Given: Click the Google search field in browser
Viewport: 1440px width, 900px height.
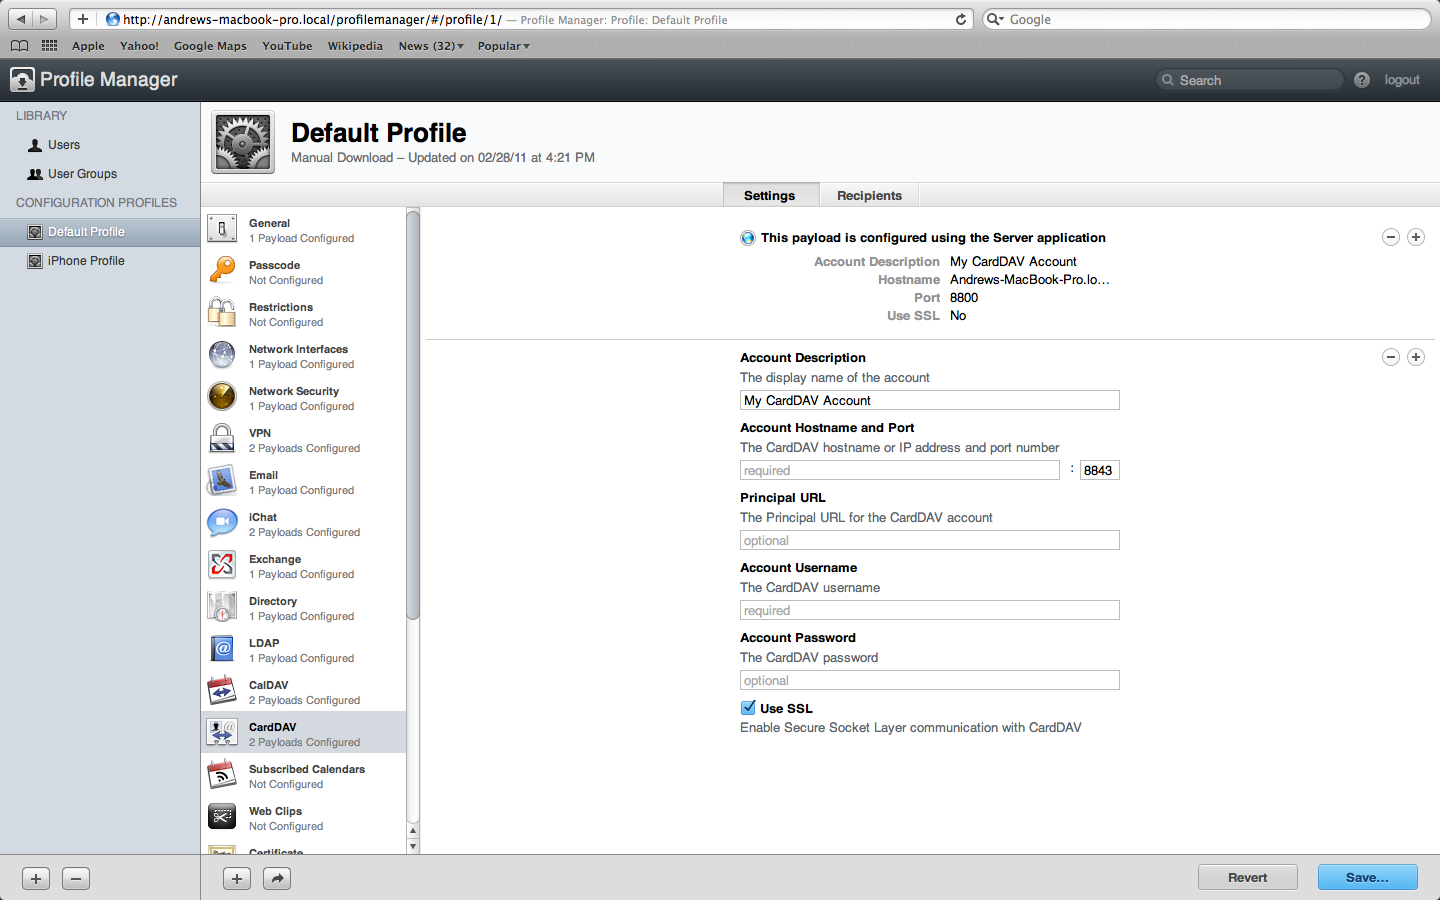Looking at the screenshot, I should [1207, 19].
